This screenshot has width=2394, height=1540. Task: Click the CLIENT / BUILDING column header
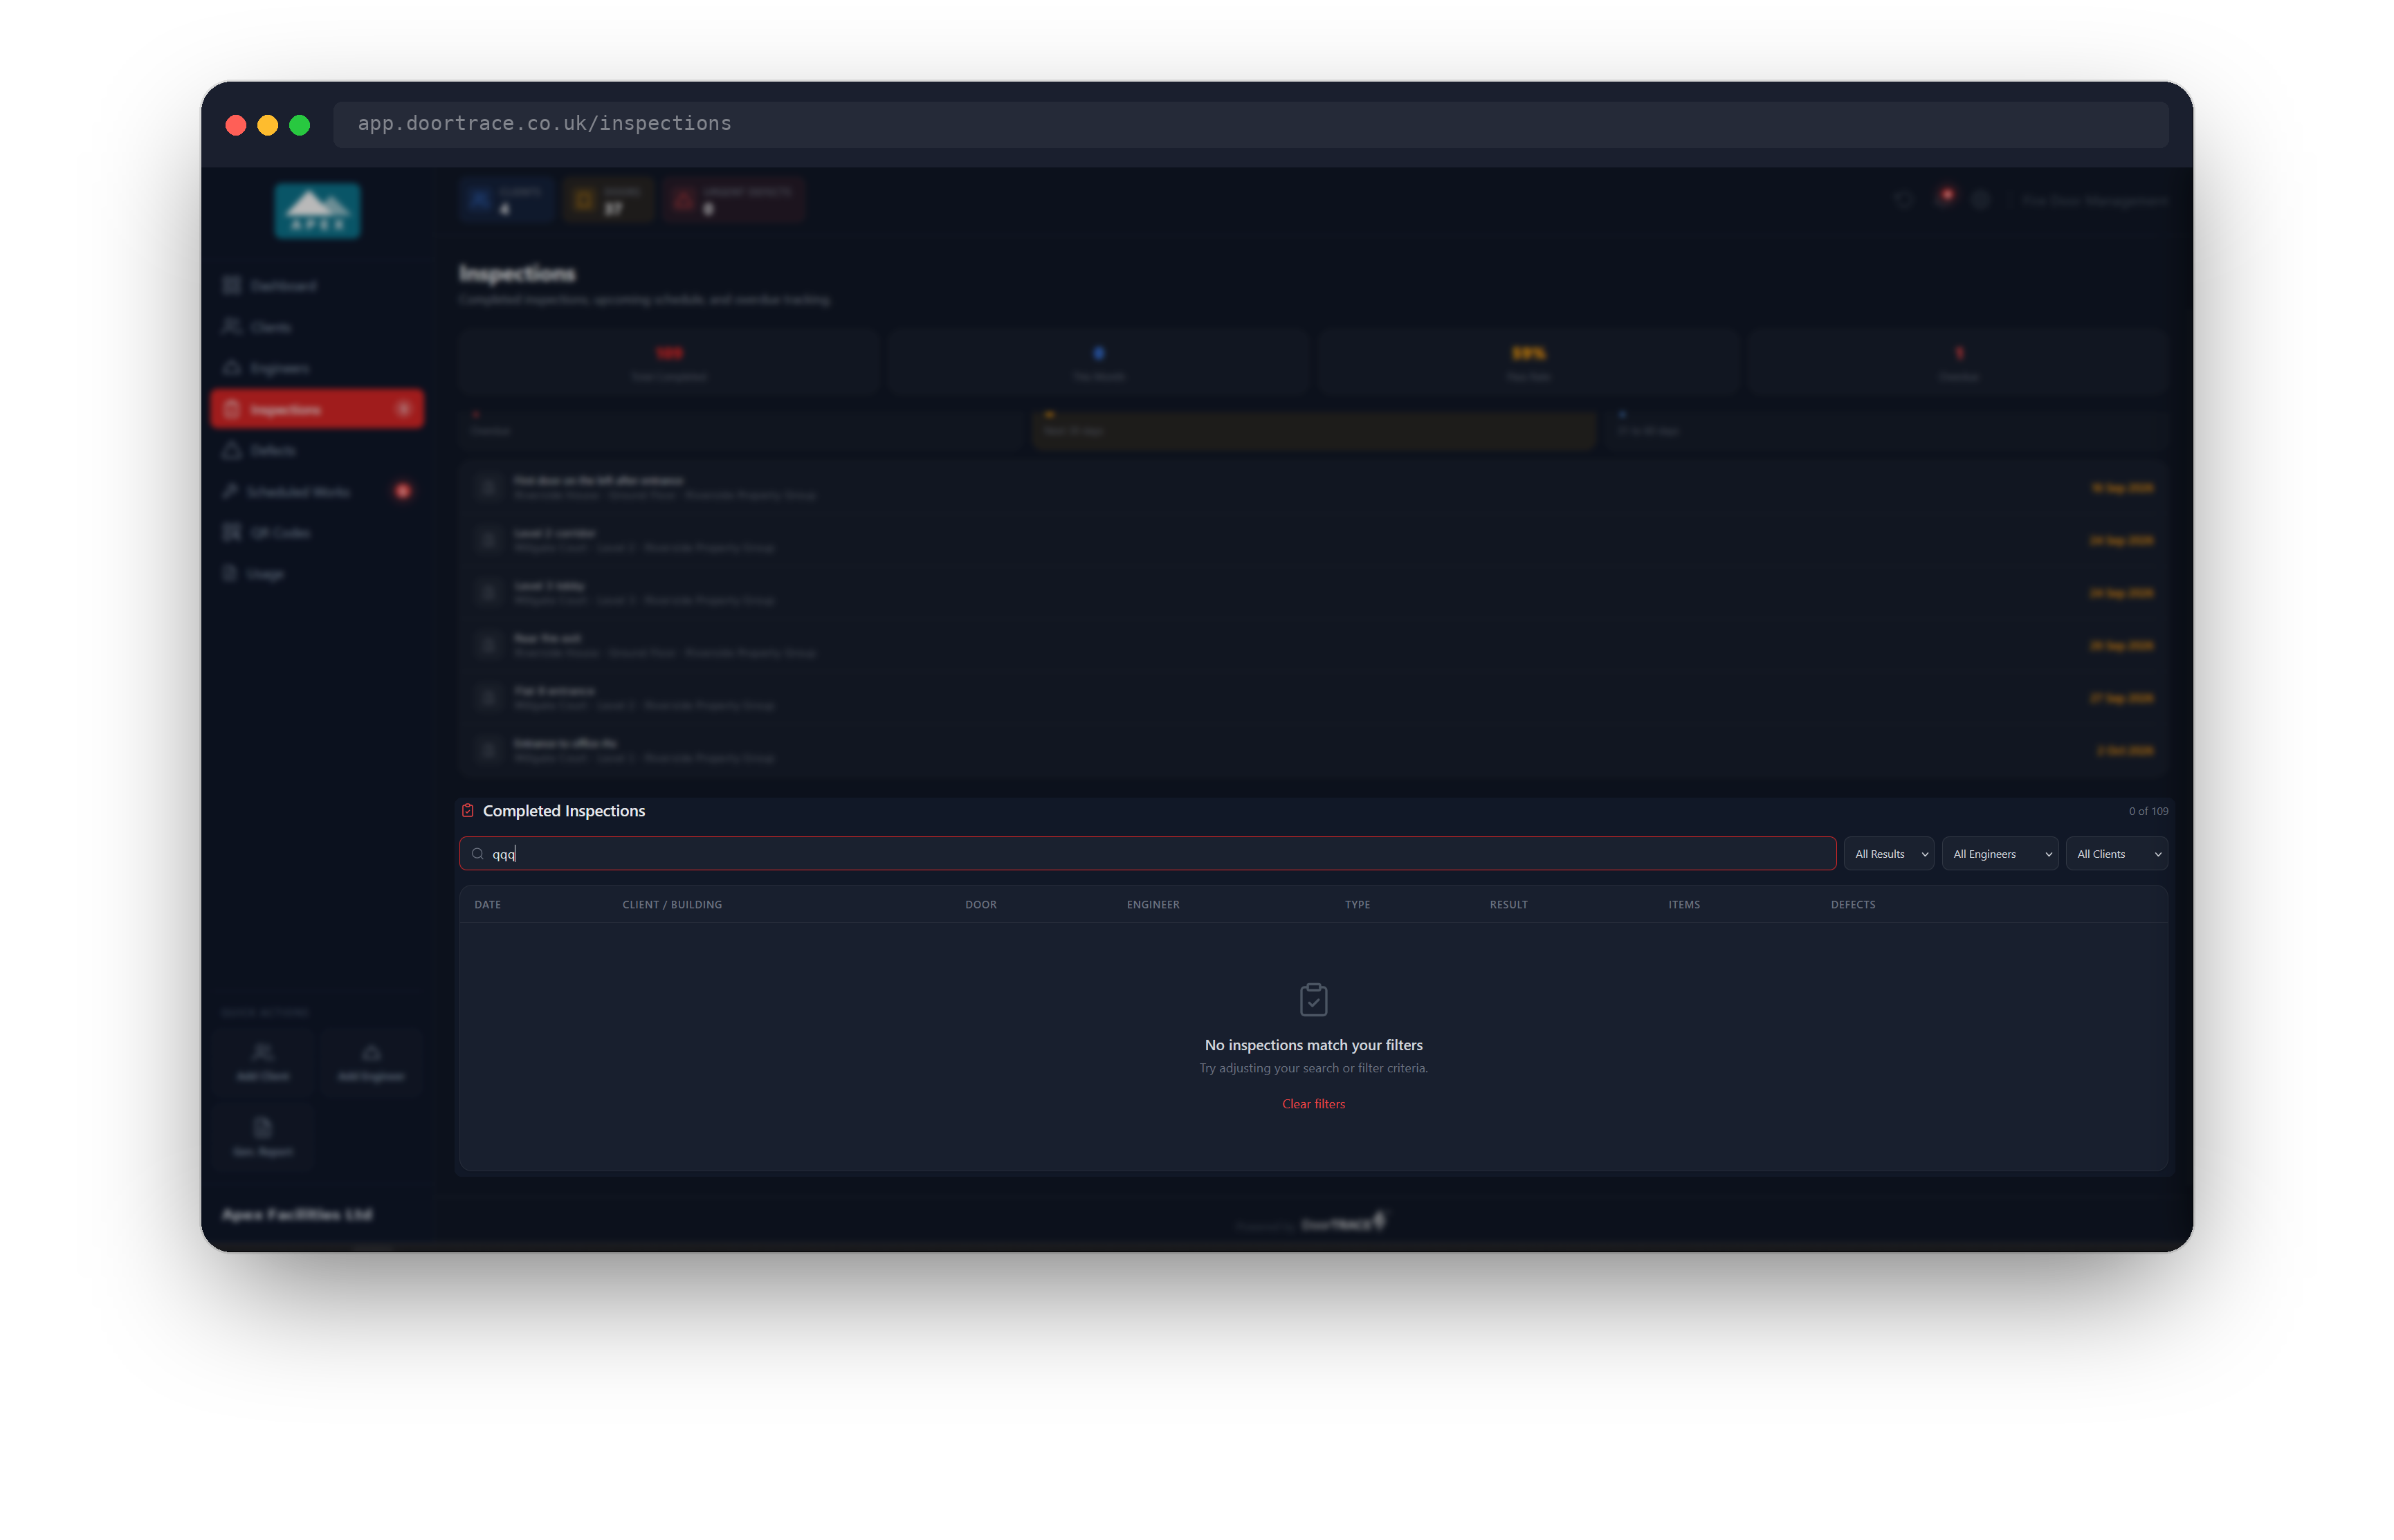pyautogui.click(x=672, y=905)
